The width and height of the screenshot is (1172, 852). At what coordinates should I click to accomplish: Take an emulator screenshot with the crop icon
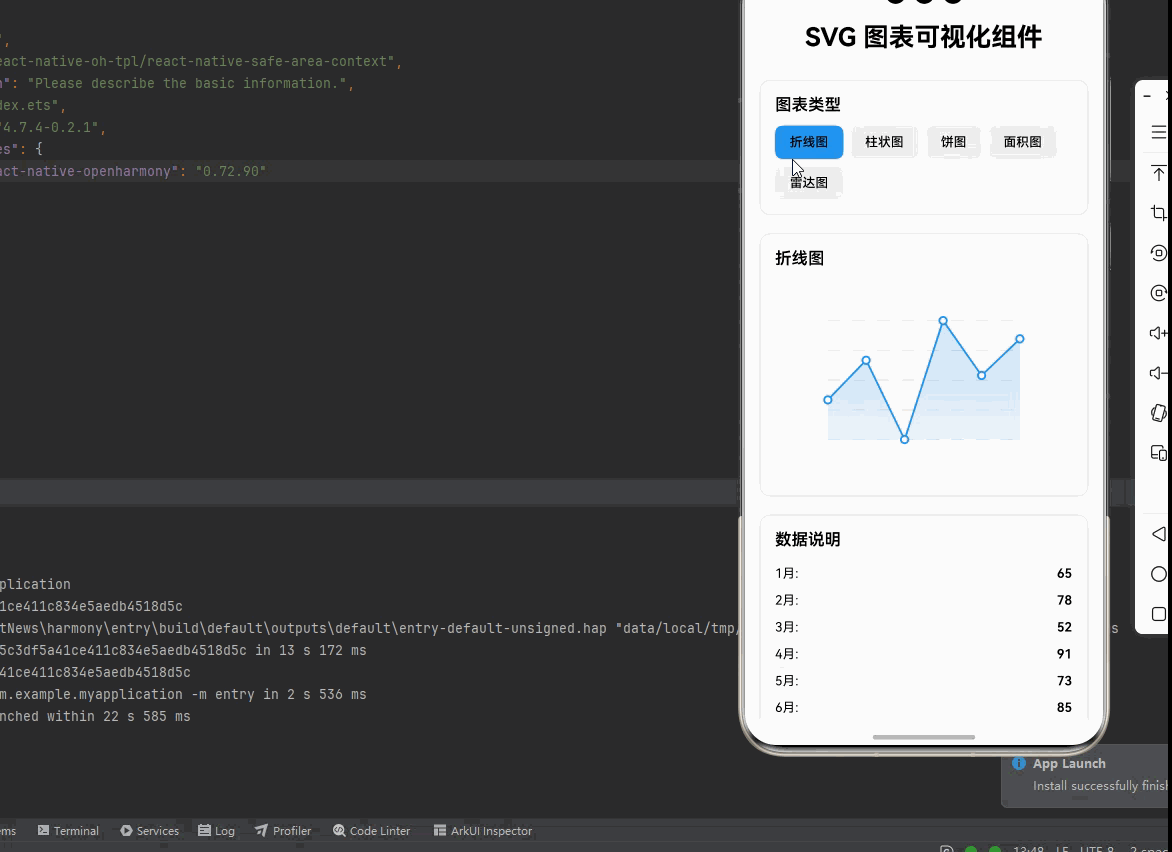1159,213
